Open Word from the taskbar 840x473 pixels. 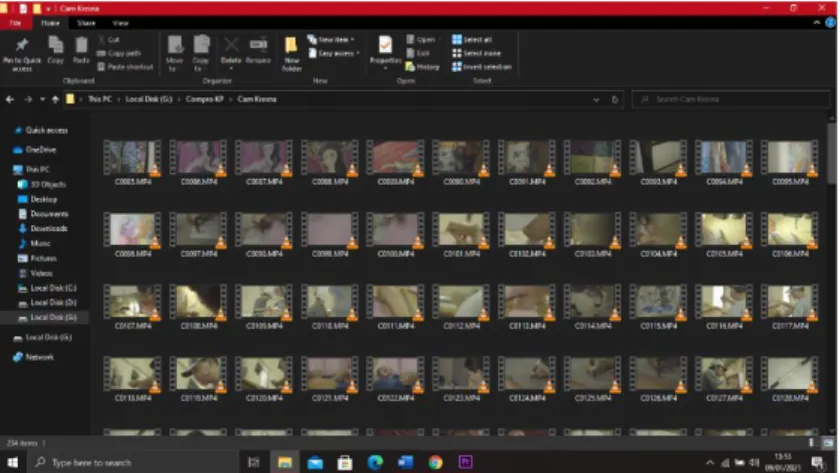[x=406, y=462]
